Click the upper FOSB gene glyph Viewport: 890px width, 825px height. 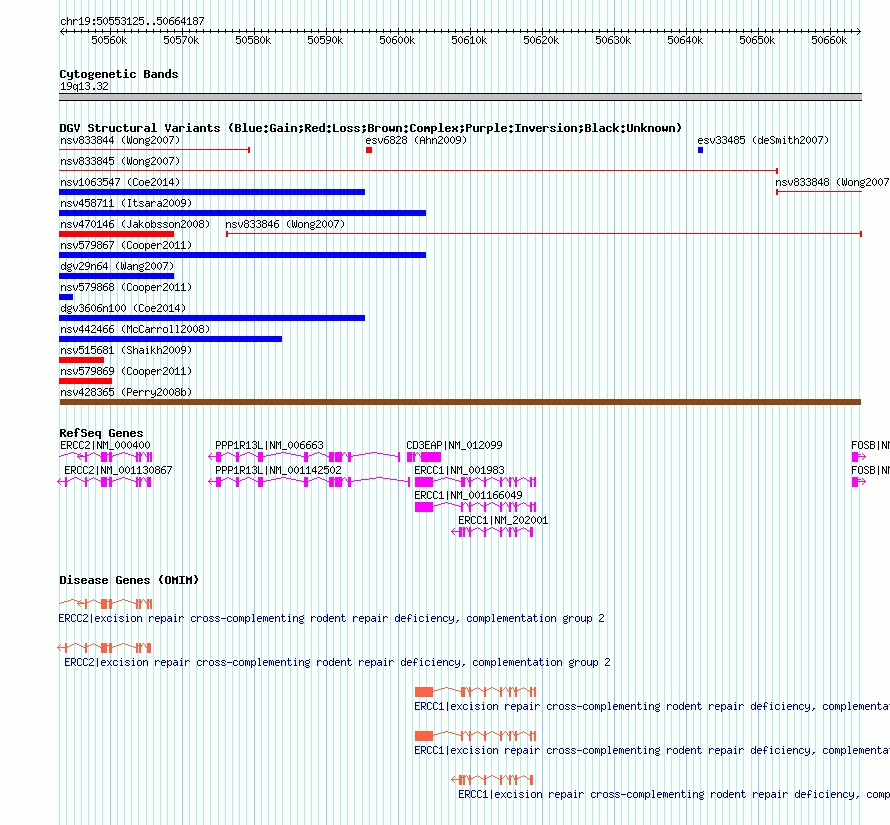(x=858, y=457)
